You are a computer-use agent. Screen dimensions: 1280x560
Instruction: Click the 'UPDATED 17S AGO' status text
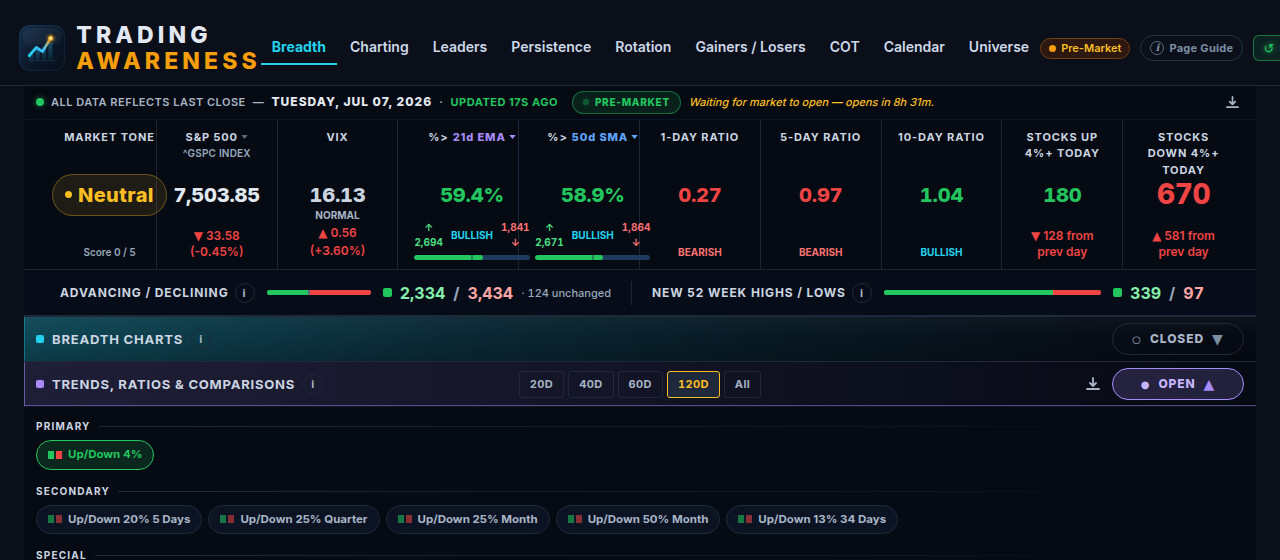pyautogui.click(x=504, y=102)
